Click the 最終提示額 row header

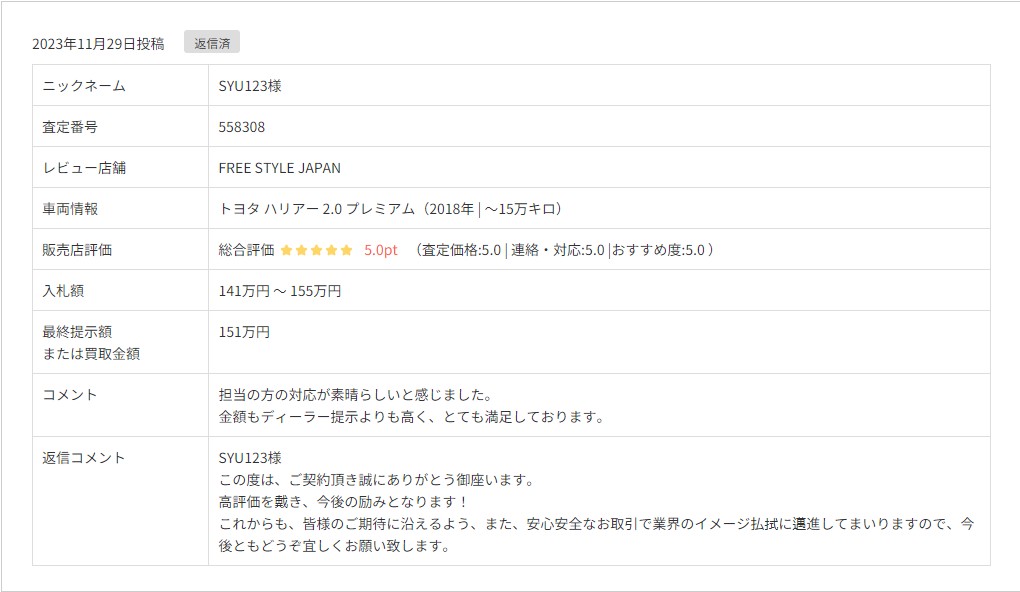(x=77, y=332)
